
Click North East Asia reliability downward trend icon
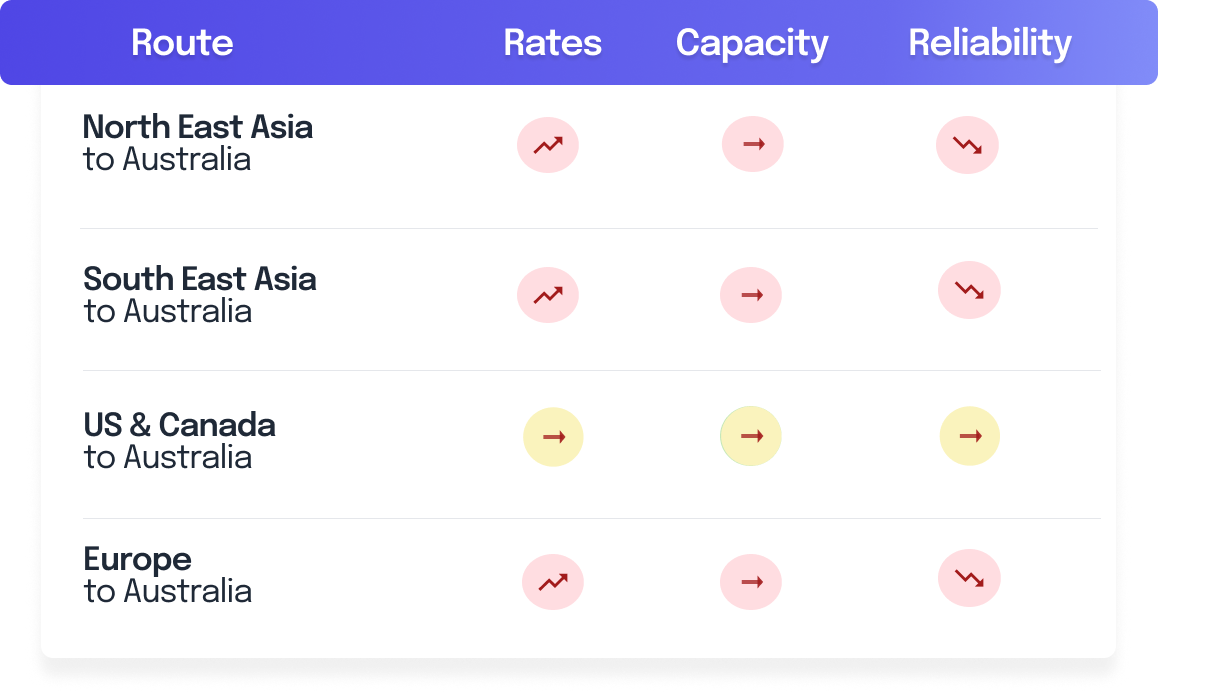point(967,145)
